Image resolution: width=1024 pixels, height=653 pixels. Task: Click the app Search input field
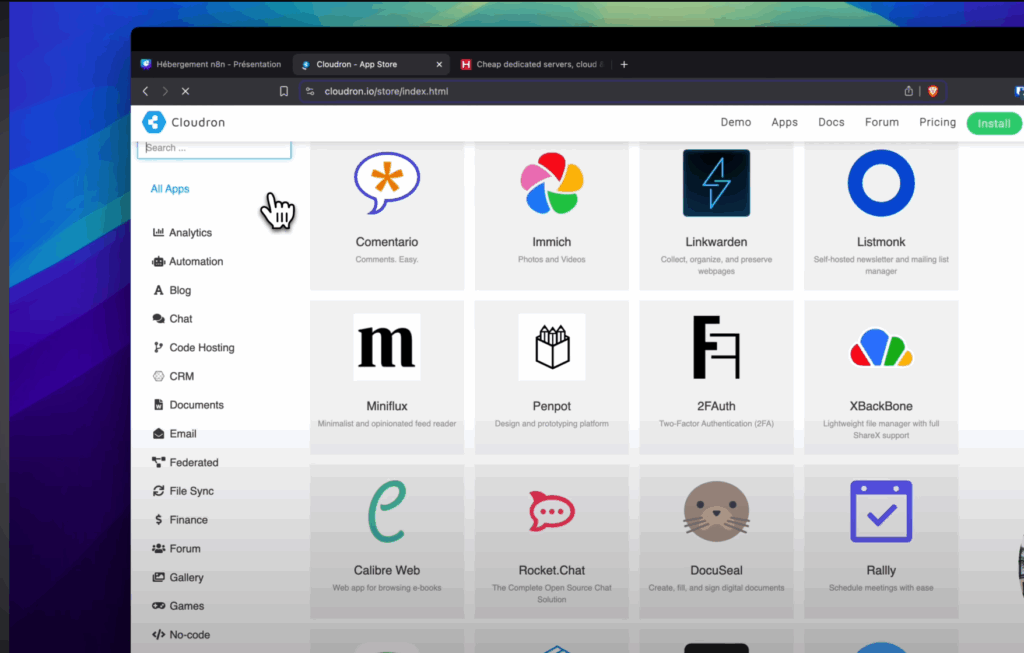point(214,148)
